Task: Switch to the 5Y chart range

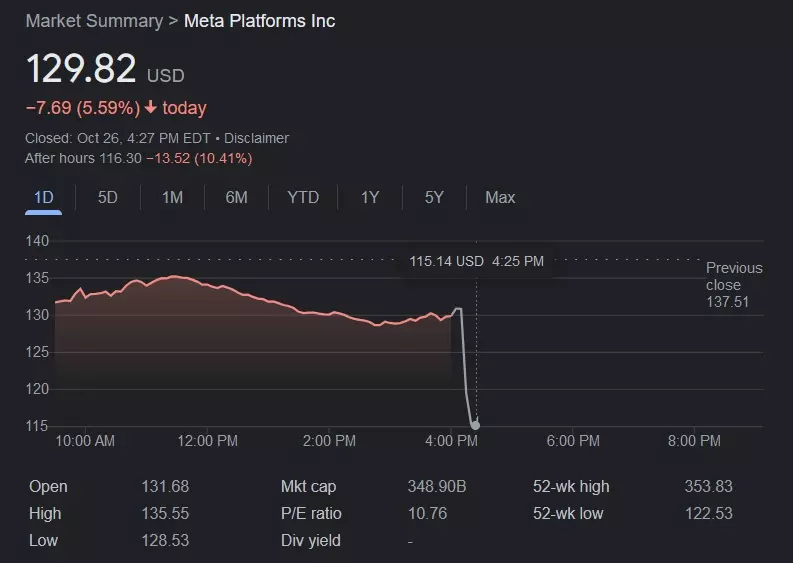Action: [x=433, y=198]
